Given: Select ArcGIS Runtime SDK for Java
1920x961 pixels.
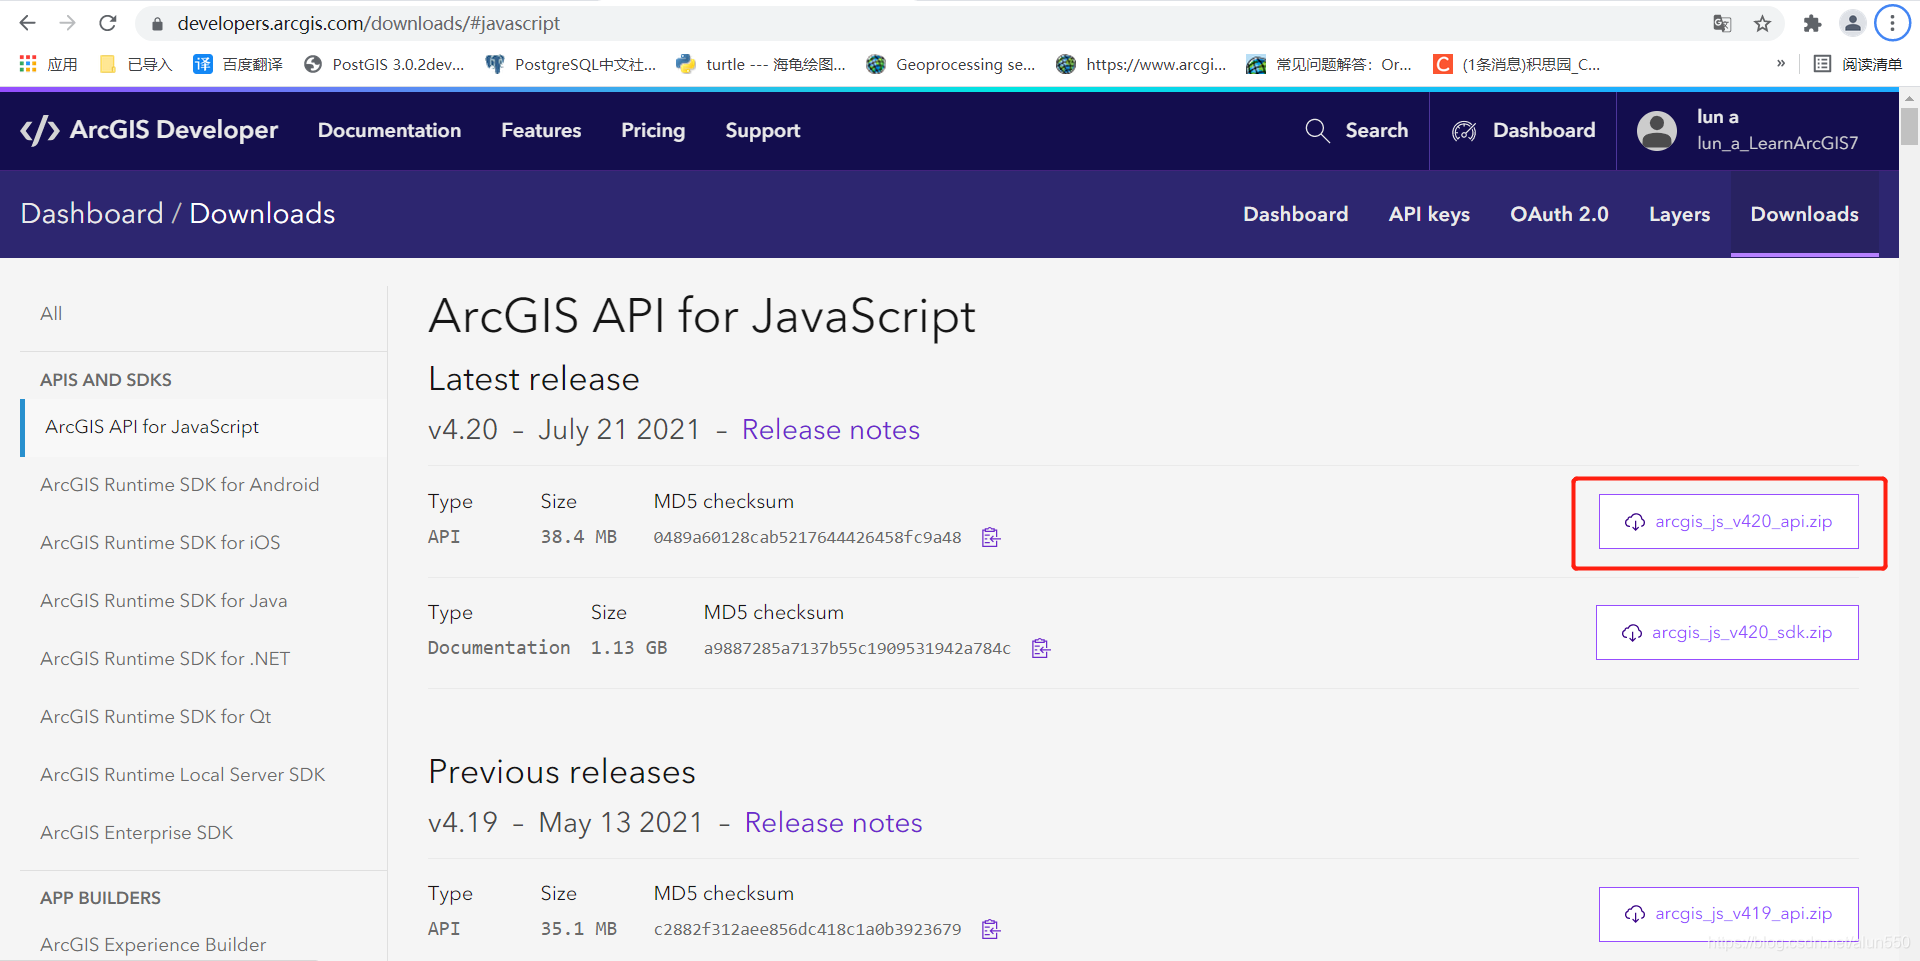Looking at the screenshot, I should (x=163, y=601).
